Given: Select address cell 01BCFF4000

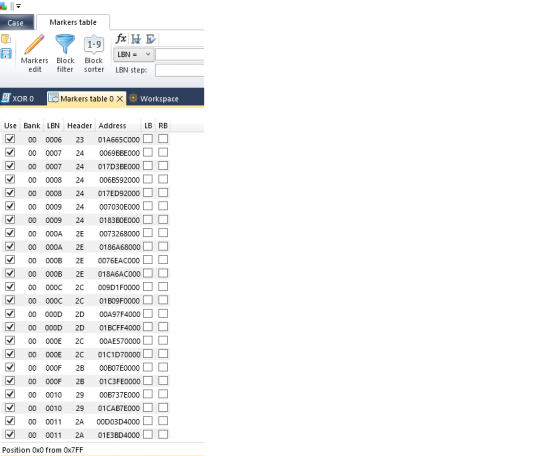Looking at the screenshot, I should (x=119, y=328).
